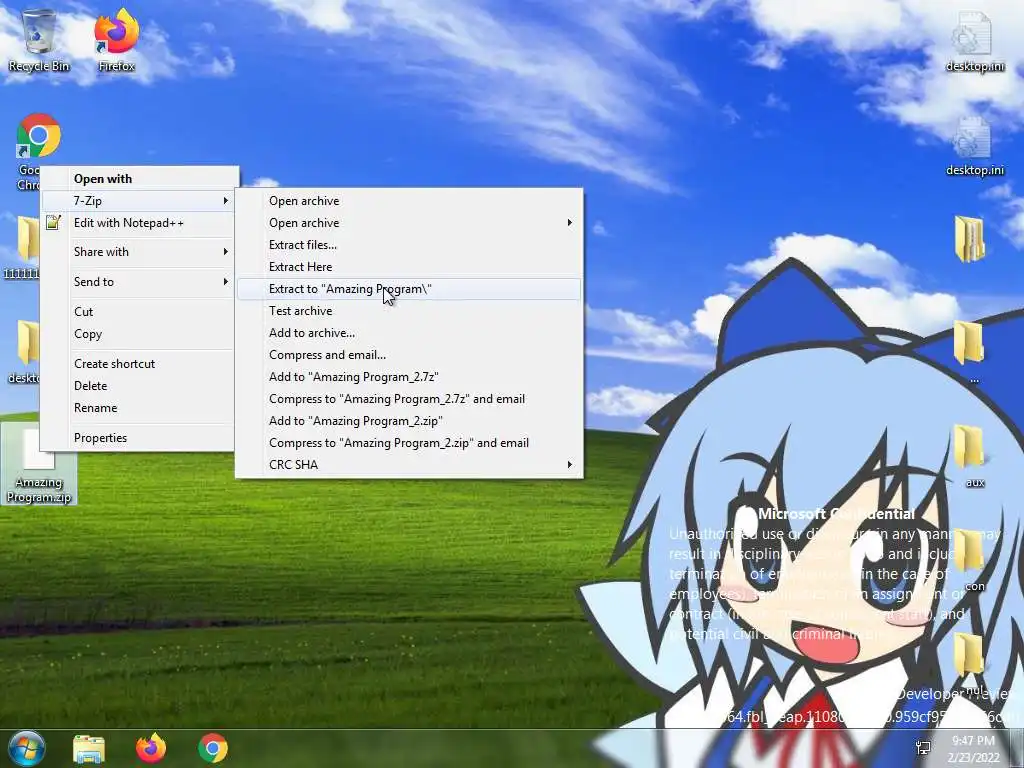Select Add to "Amazing Program_2.7z"
The height and width of the screenshot is (768, 1024).
[409, 377]
